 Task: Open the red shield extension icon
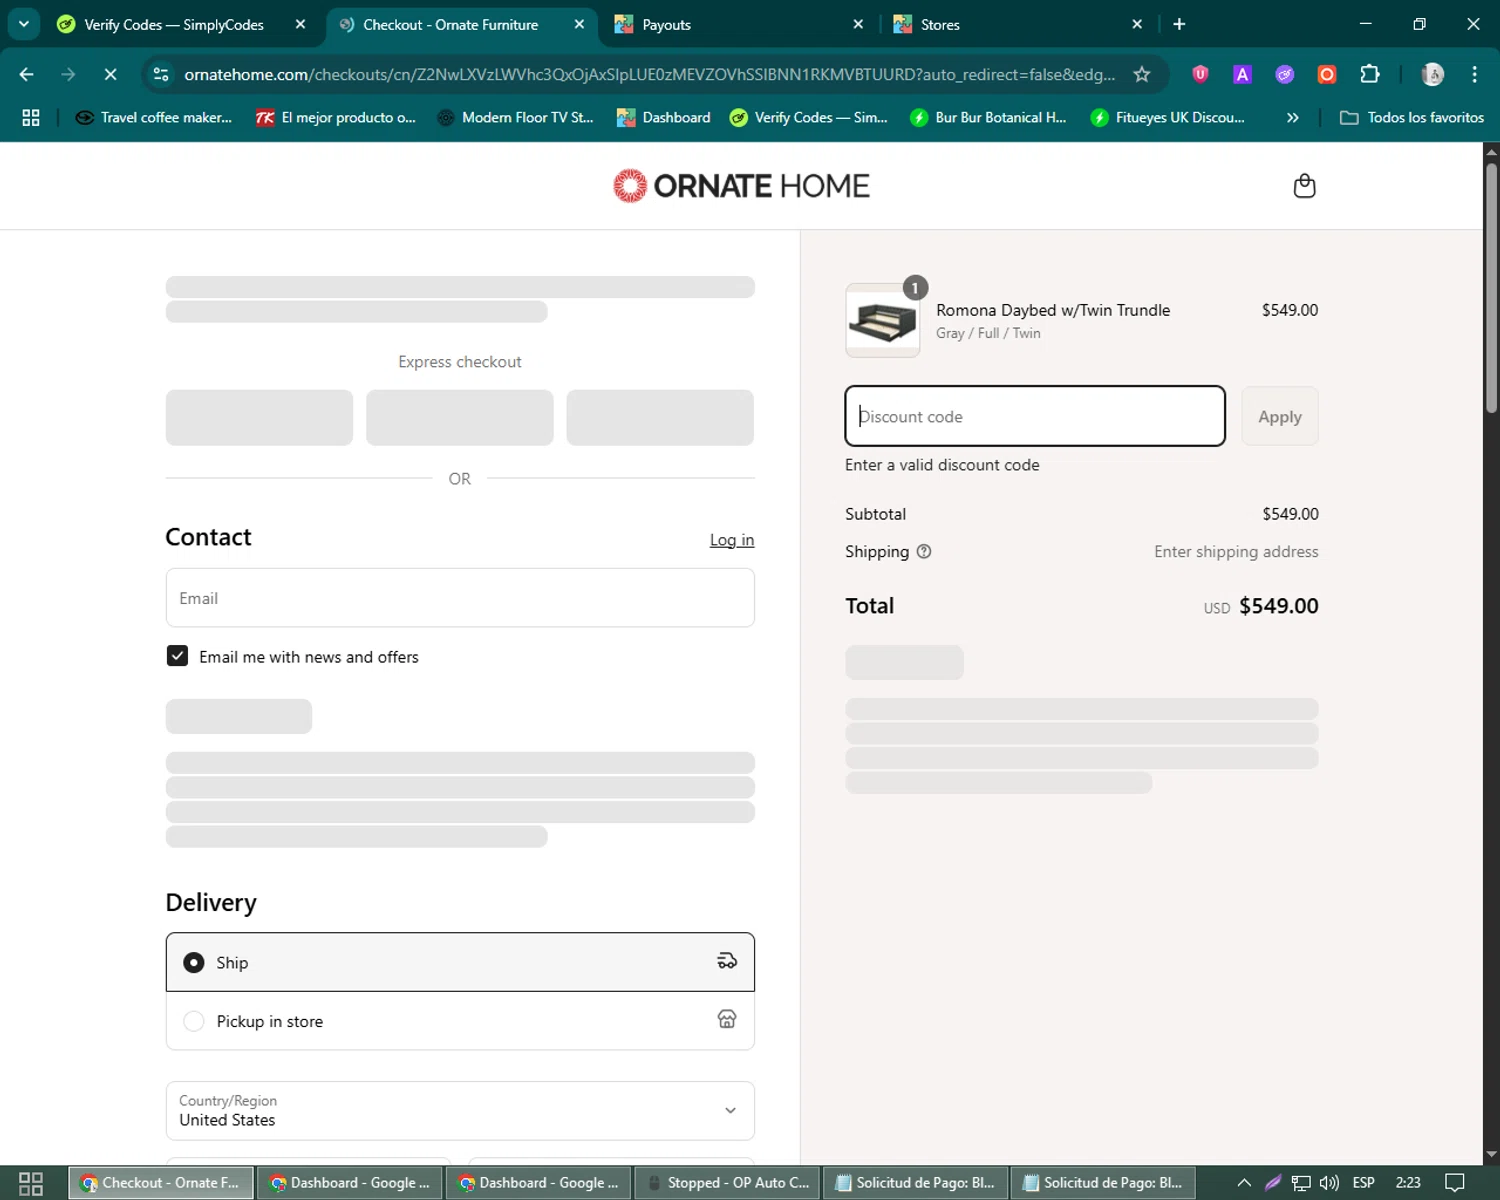1200,74
